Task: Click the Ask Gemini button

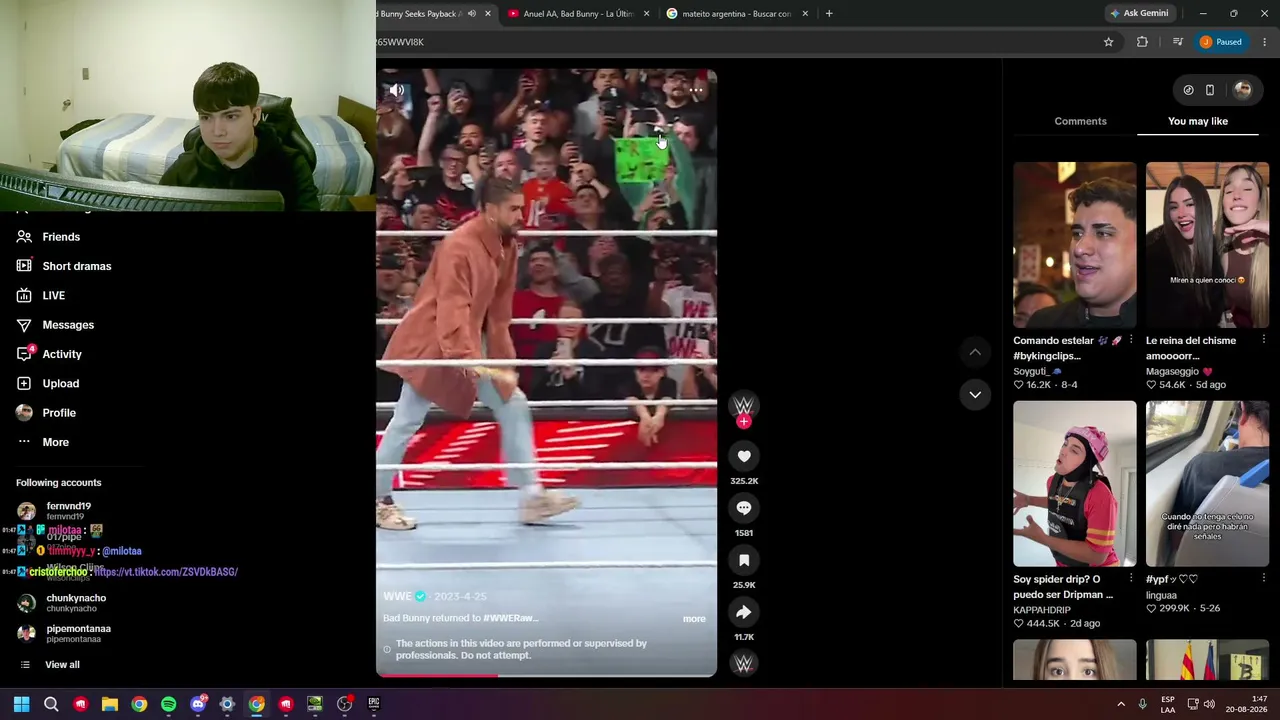Action: 1139,13
